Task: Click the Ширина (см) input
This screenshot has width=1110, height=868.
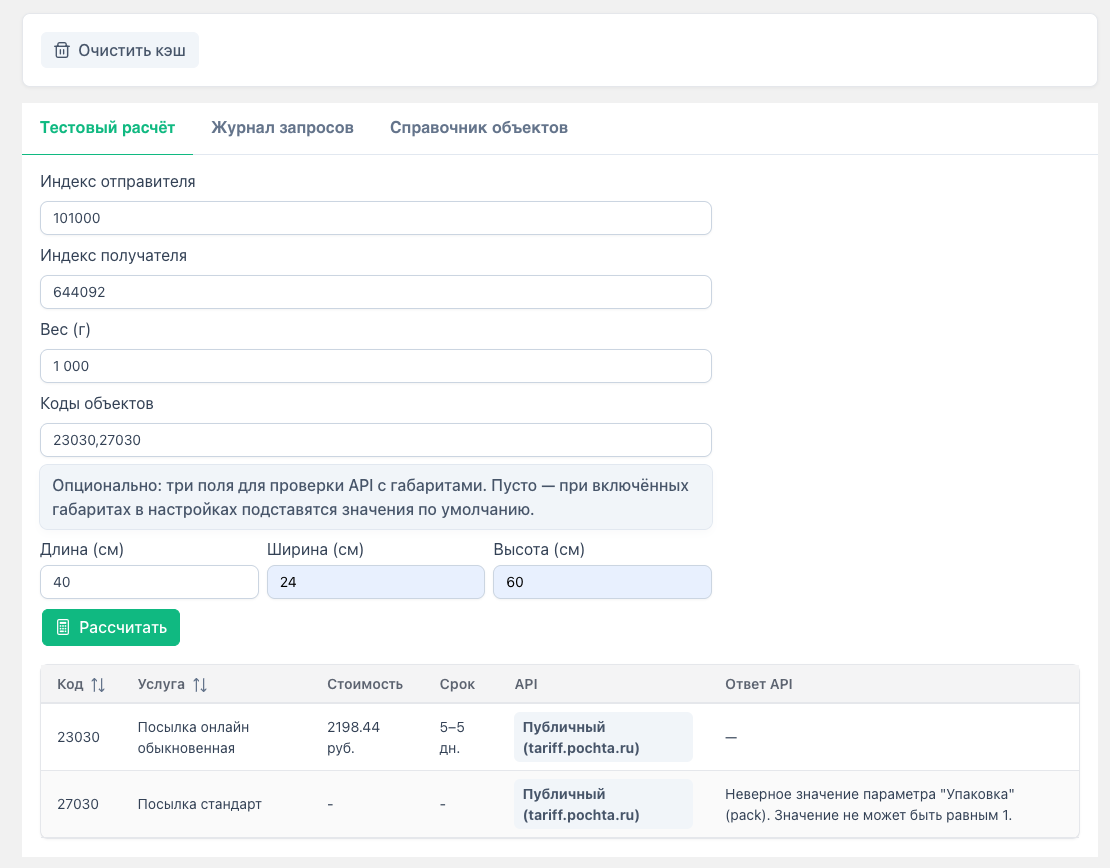Action: point(375,582)
